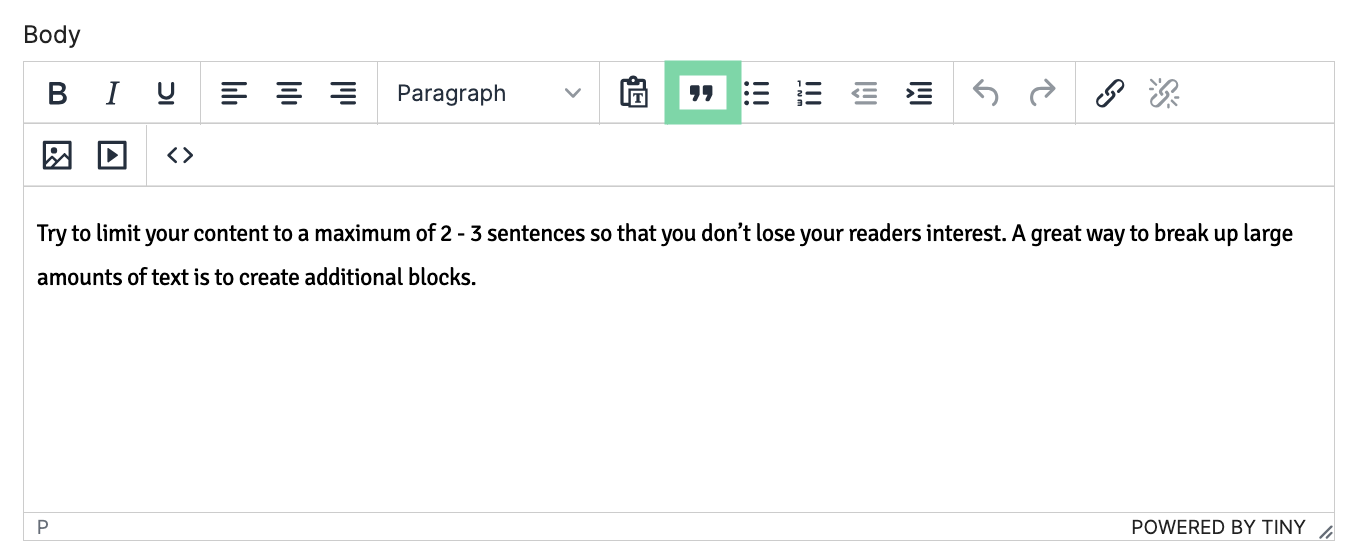Insert or edit a link

click(x=1110, y=94)
